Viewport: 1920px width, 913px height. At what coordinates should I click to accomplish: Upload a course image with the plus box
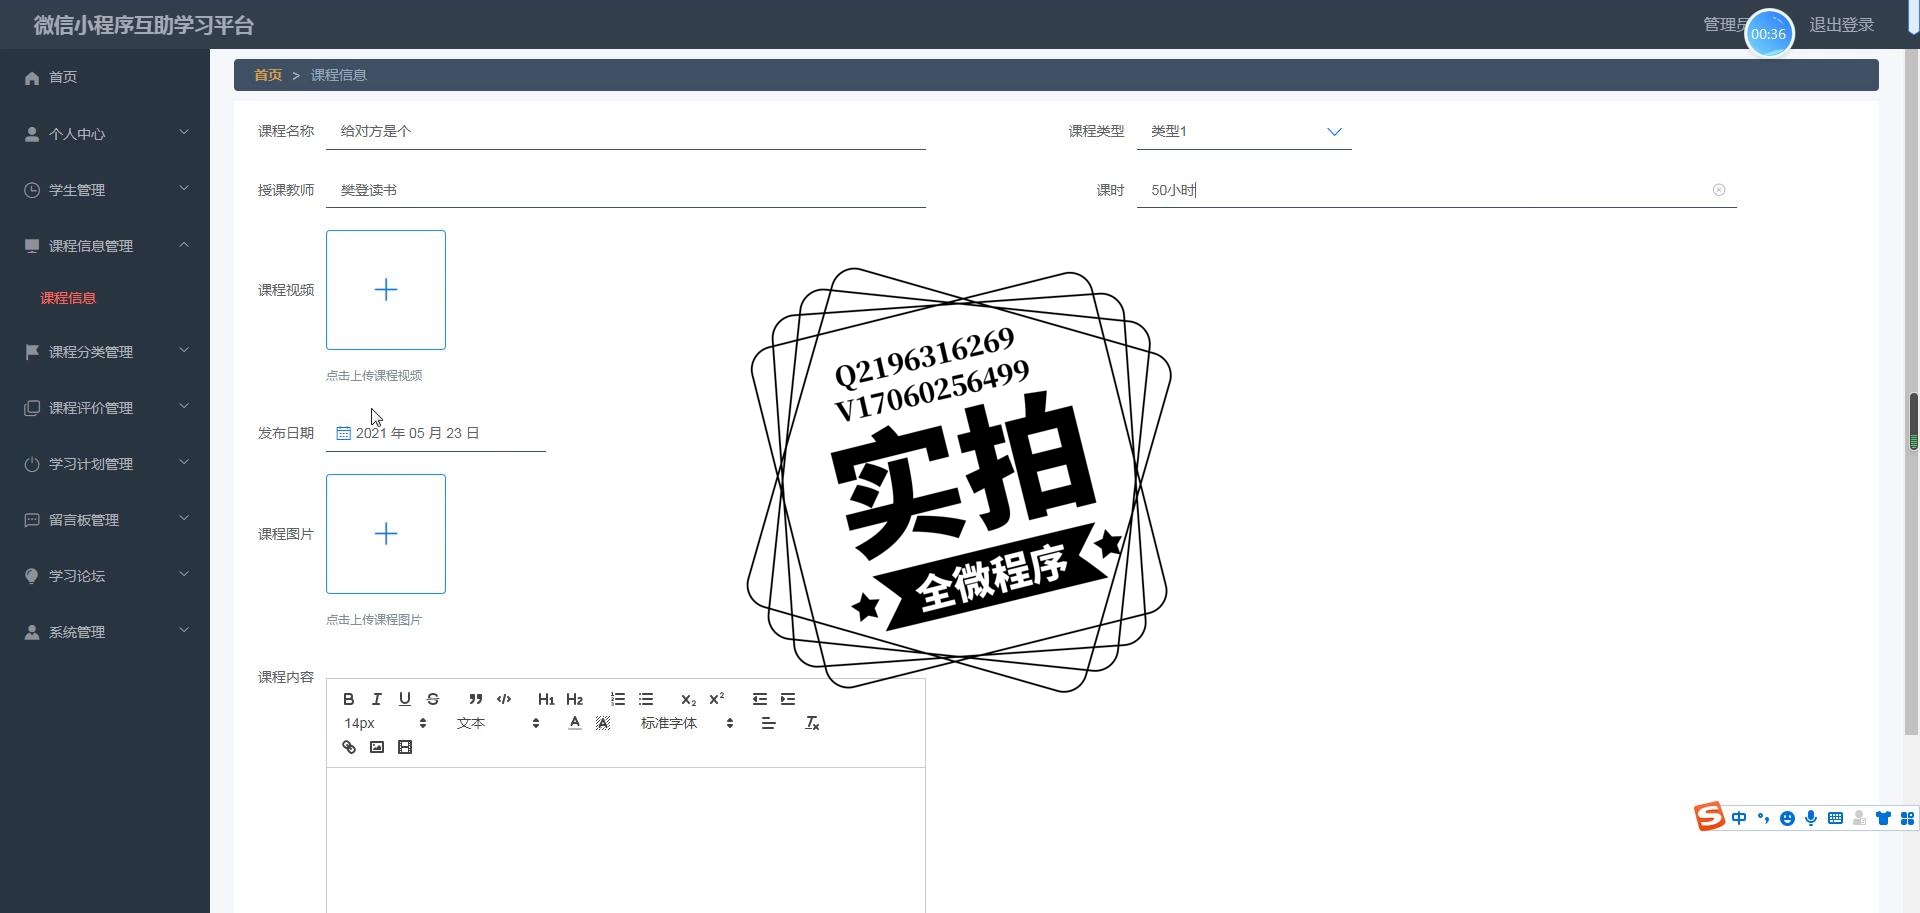pyautogui.click(x=386, y=534)
